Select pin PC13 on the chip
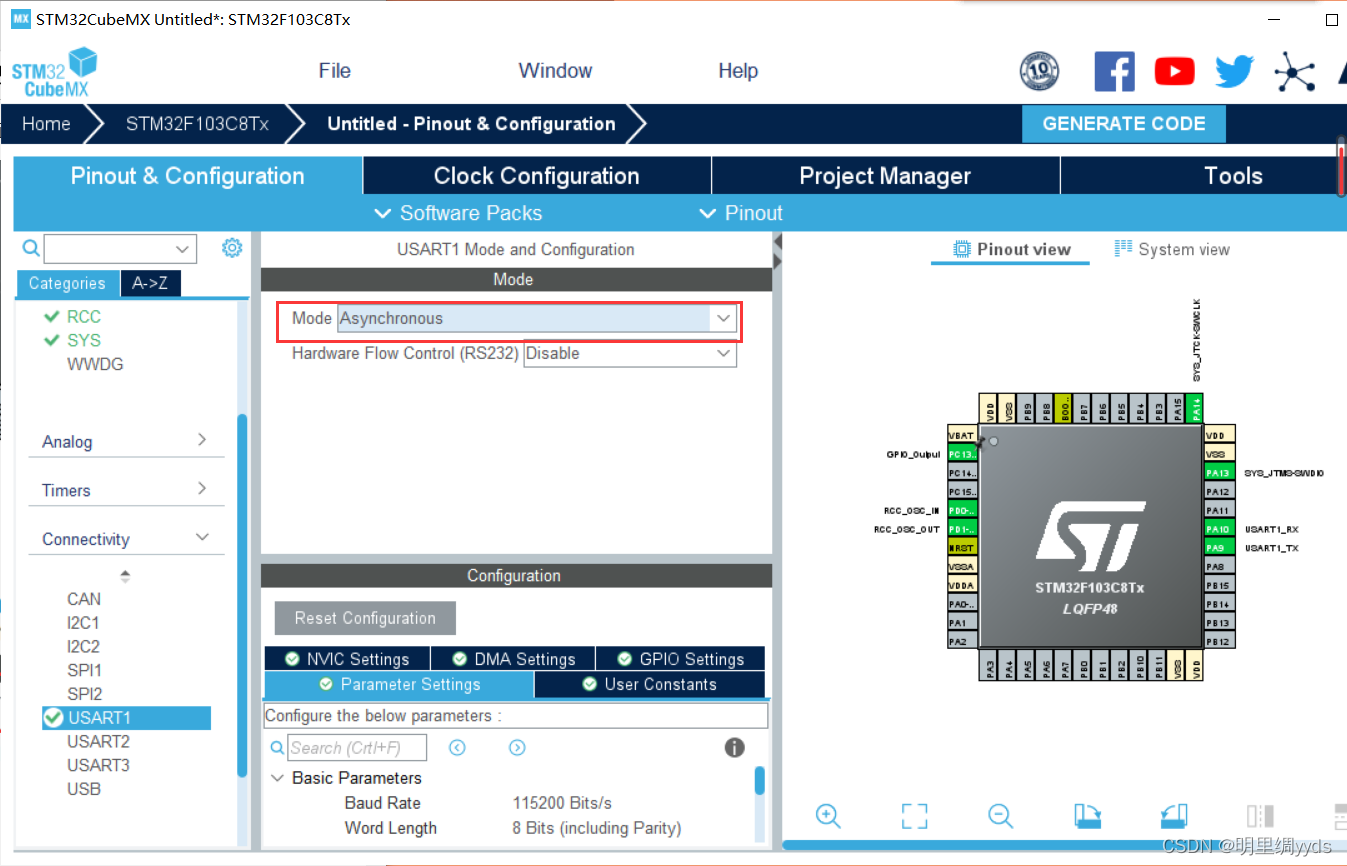Image resolution: width=1347 pixels, height=866 pixels. [962, 454]
